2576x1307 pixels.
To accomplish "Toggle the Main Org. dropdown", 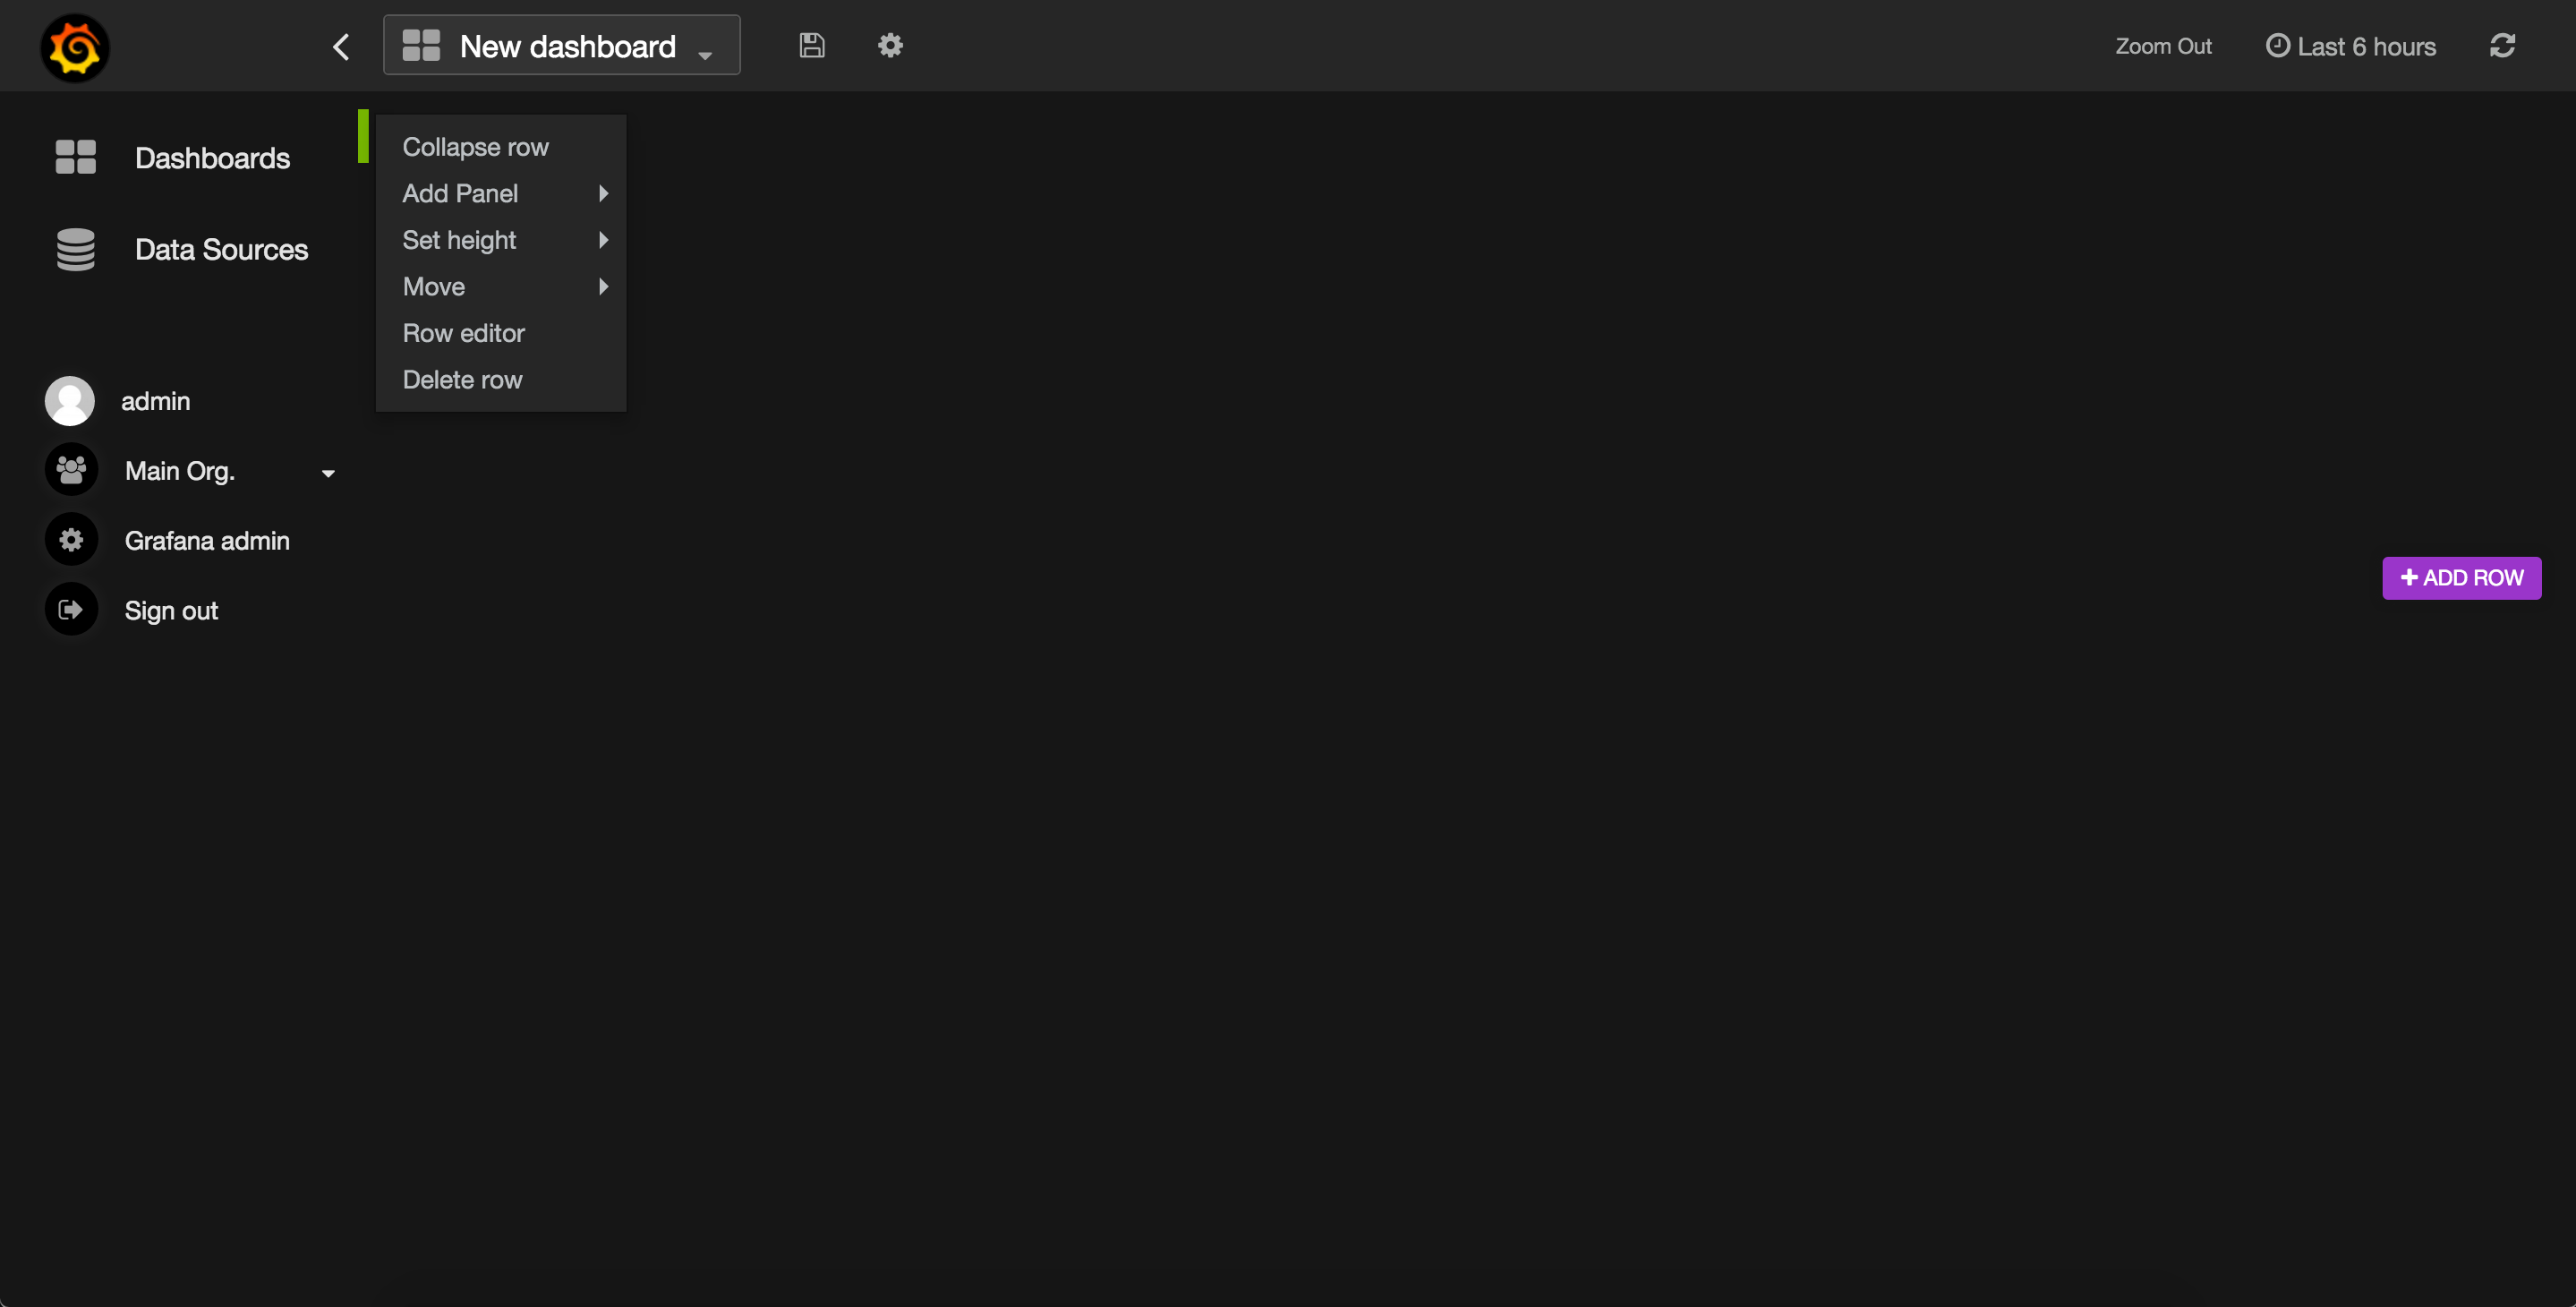I will pyautogui.click(x=328, y=472).
